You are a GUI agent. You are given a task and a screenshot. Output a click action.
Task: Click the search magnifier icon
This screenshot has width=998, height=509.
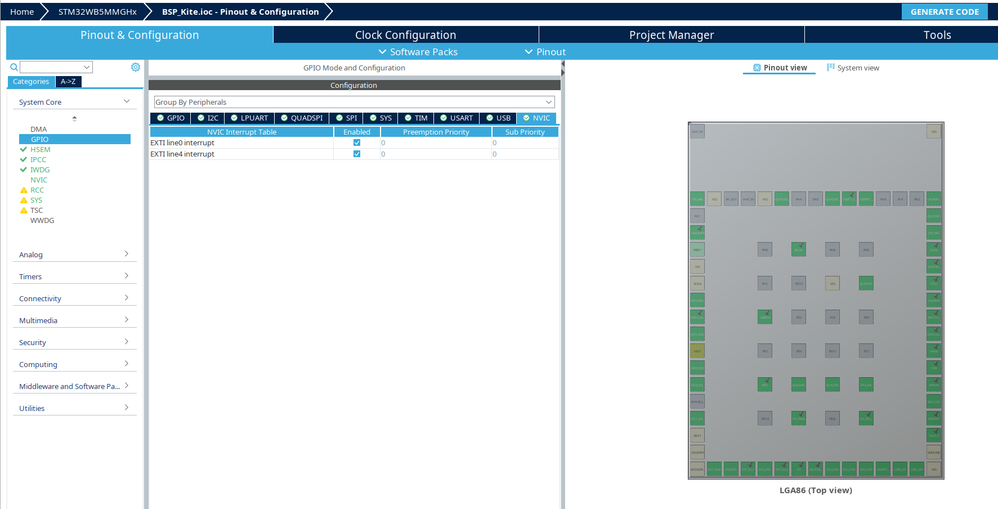pyautogui.click(x=14, y=67)
